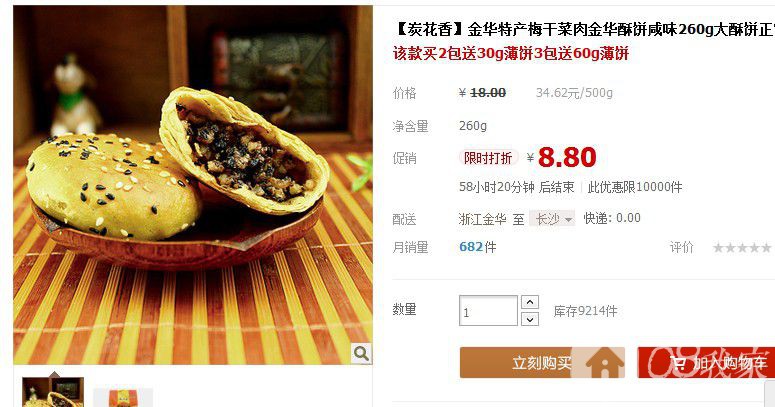This screenshot has height=407, width=775.
Task: Click the 8.80 discounted price
Action: click(567, 158)
